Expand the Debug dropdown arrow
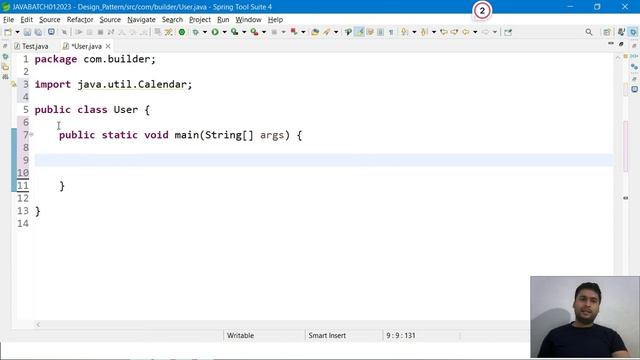 (204, 32)
